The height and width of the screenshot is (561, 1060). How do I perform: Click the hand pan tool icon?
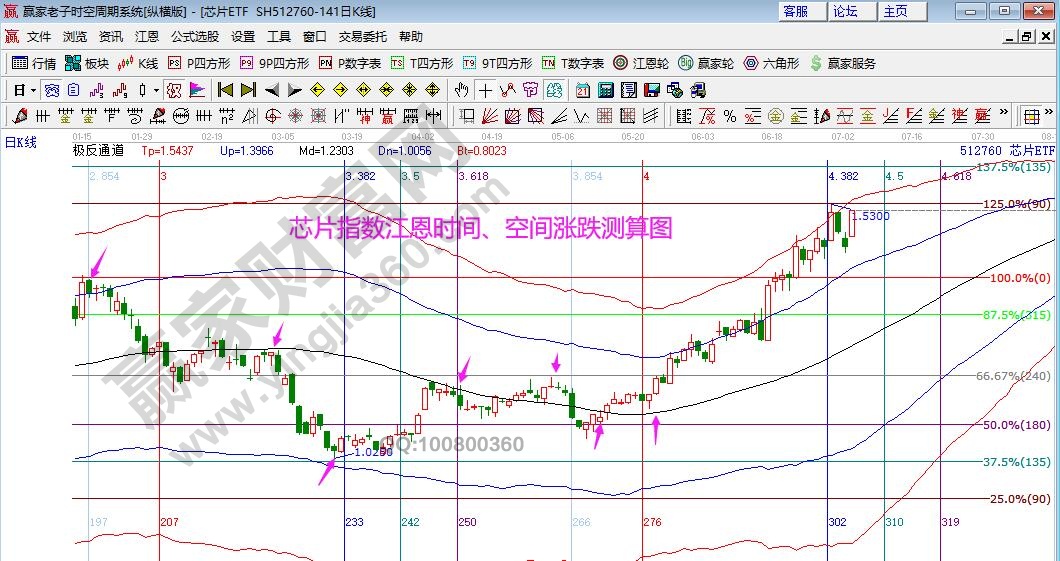pyautogui.click(x=461, y=90)
